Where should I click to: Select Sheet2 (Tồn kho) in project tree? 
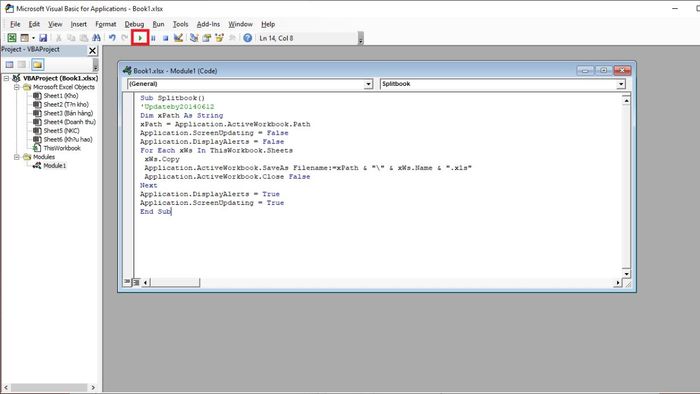tap(66, 104)
